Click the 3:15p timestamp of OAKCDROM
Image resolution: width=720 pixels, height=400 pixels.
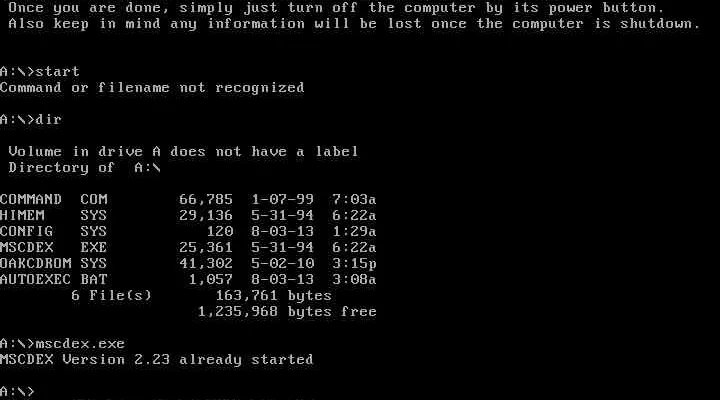pos(354,264)
